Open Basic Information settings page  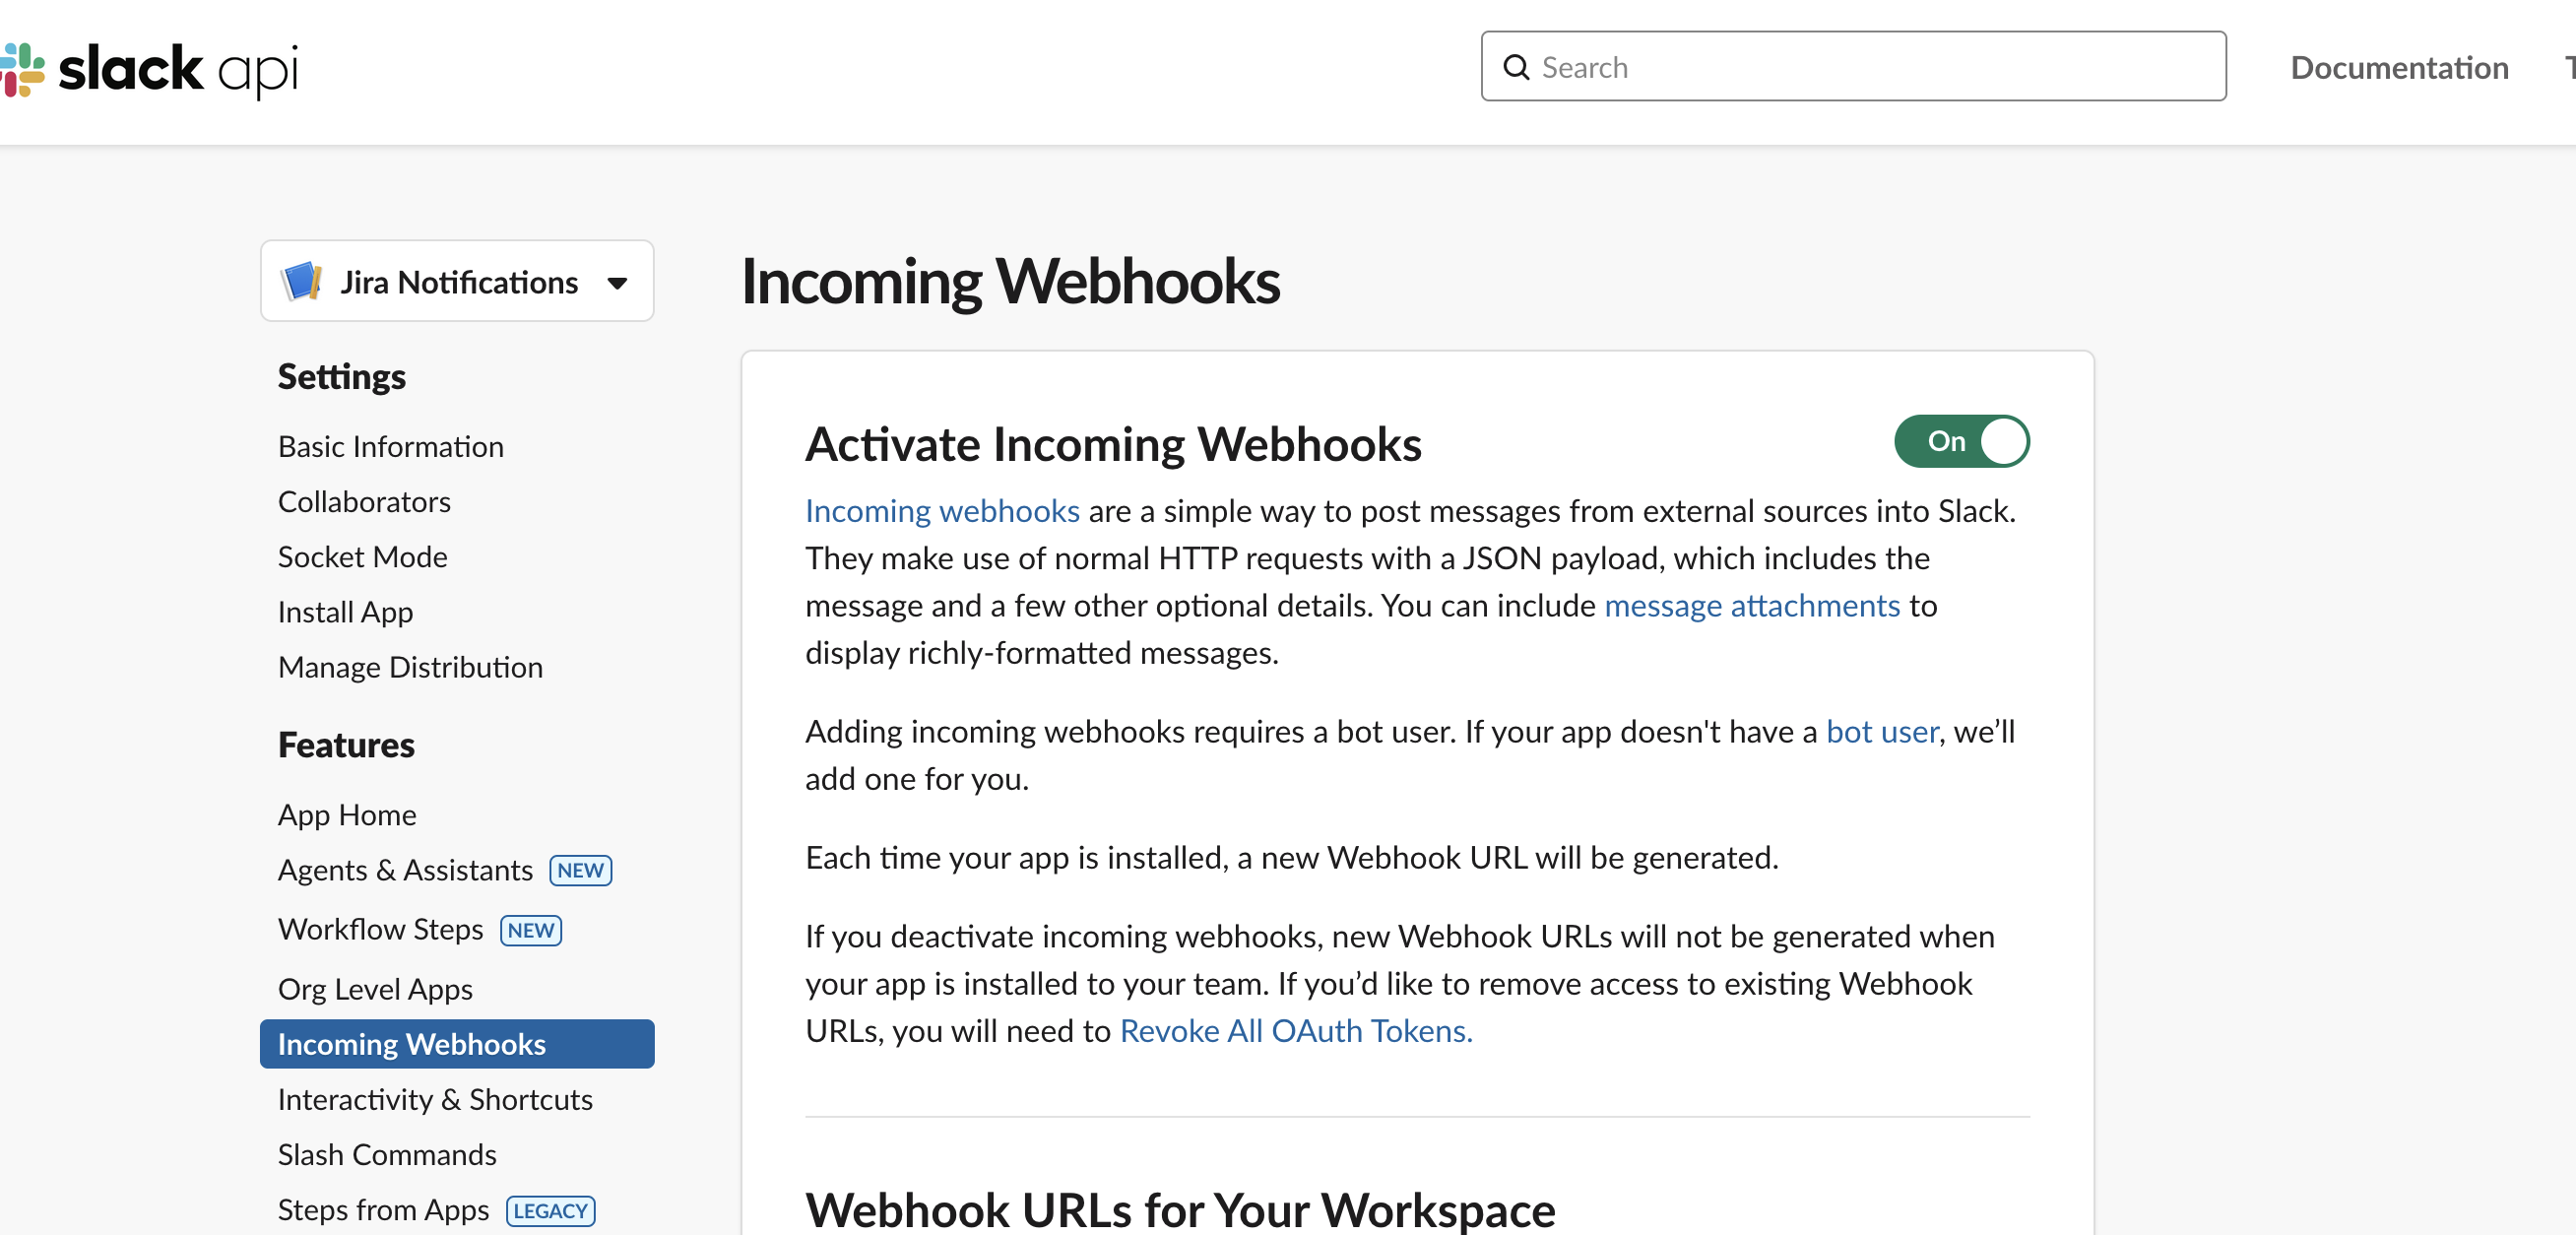pyautogui.click(x=390, y=446)
